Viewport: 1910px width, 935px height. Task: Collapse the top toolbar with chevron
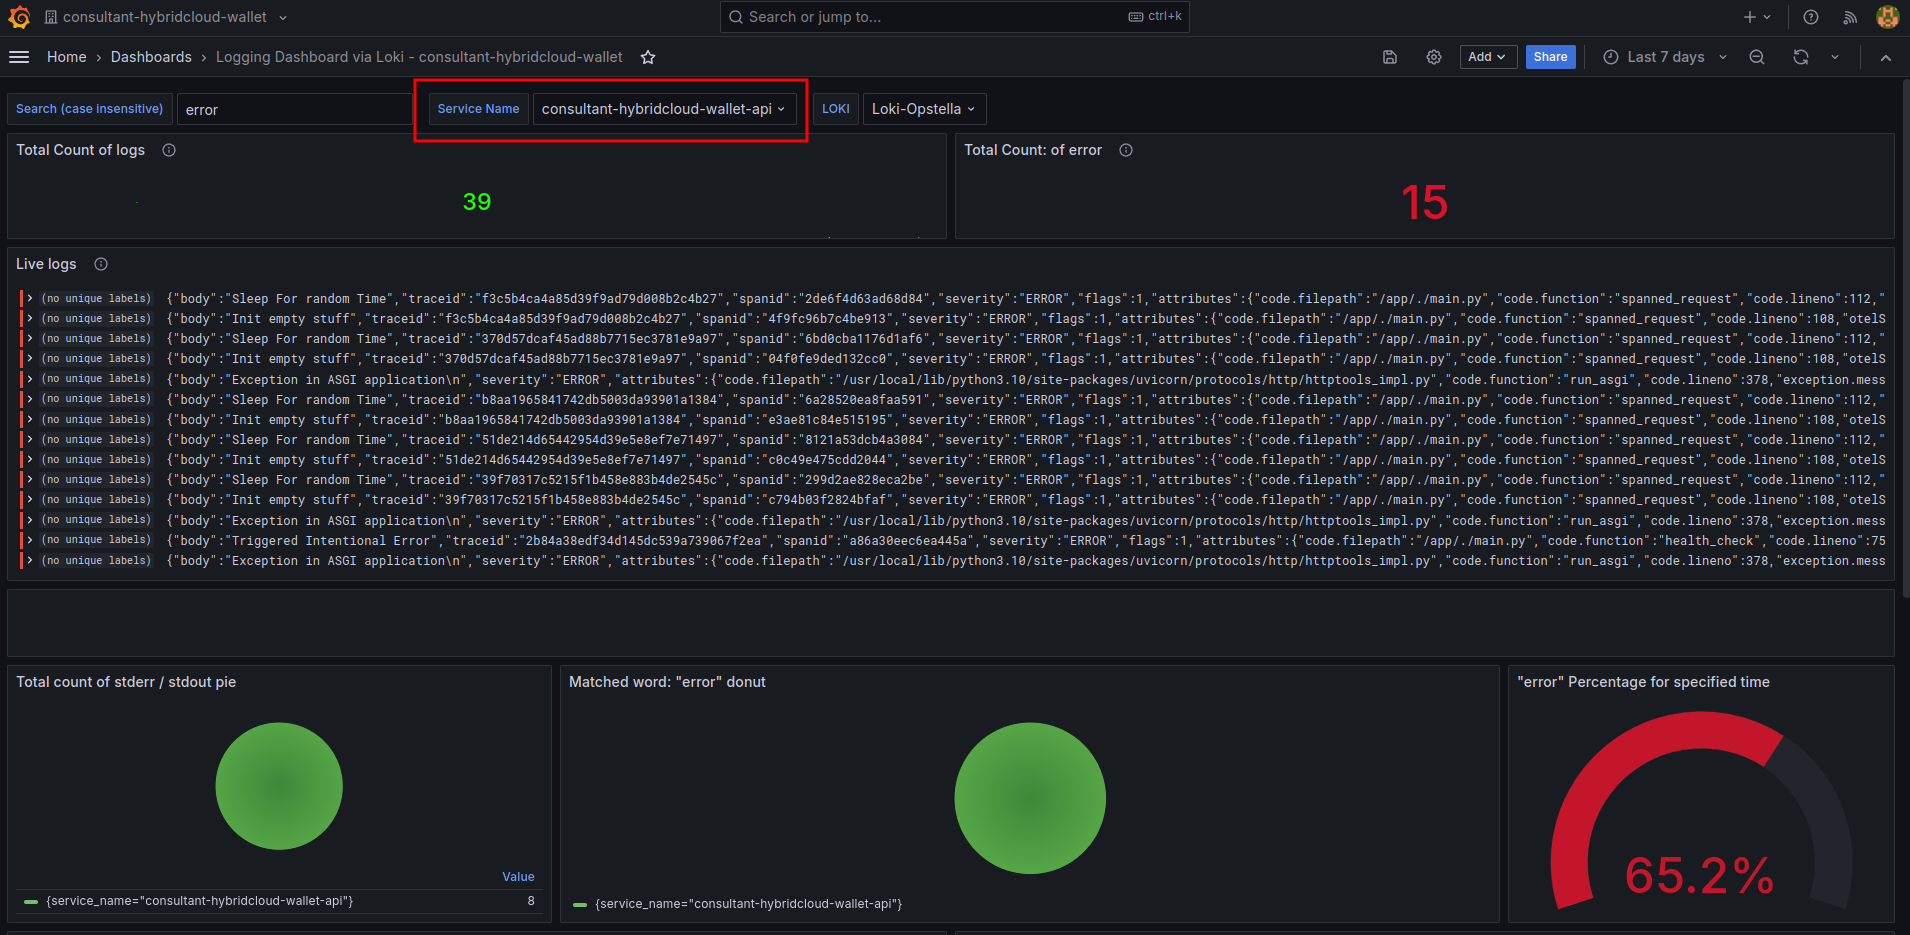click(1886, 57)
